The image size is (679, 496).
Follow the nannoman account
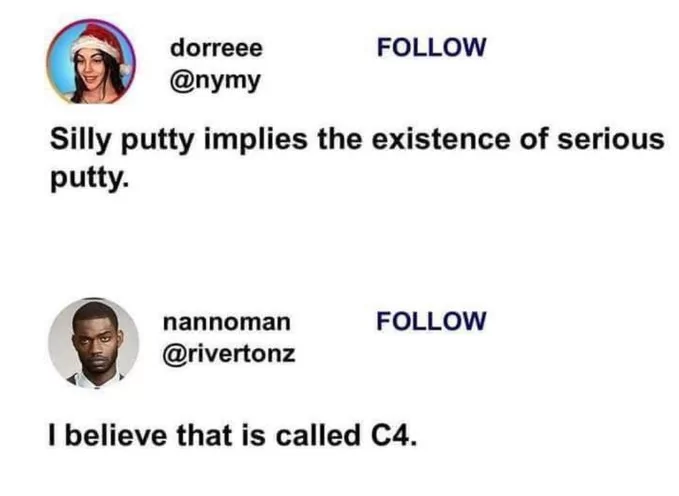click(x=431, y=321)
